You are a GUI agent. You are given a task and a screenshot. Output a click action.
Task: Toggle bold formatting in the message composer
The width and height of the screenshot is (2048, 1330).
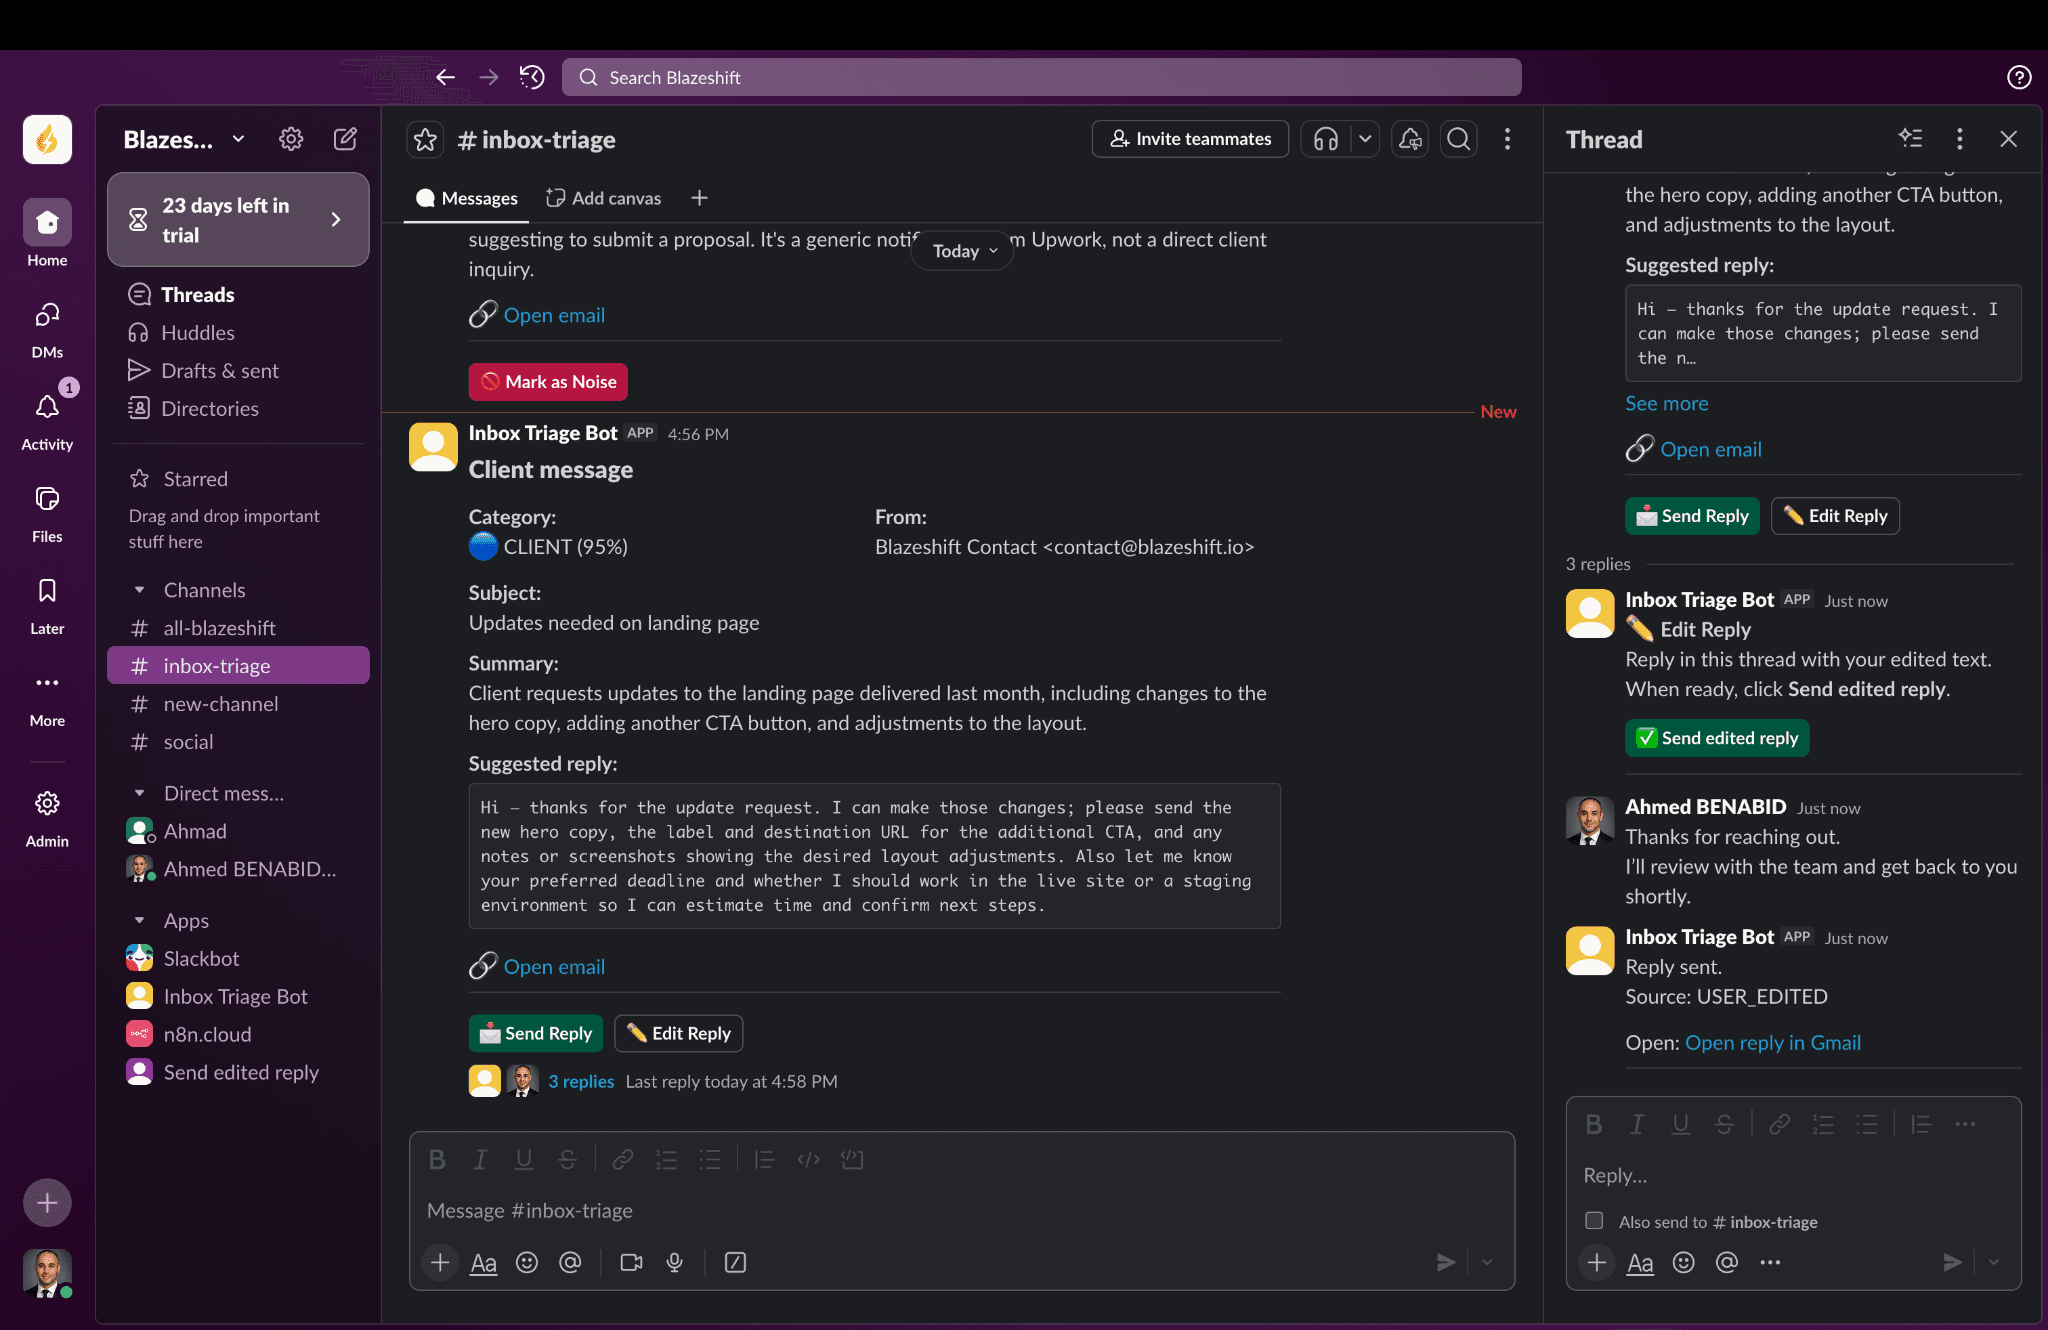tap(438, 1159)
